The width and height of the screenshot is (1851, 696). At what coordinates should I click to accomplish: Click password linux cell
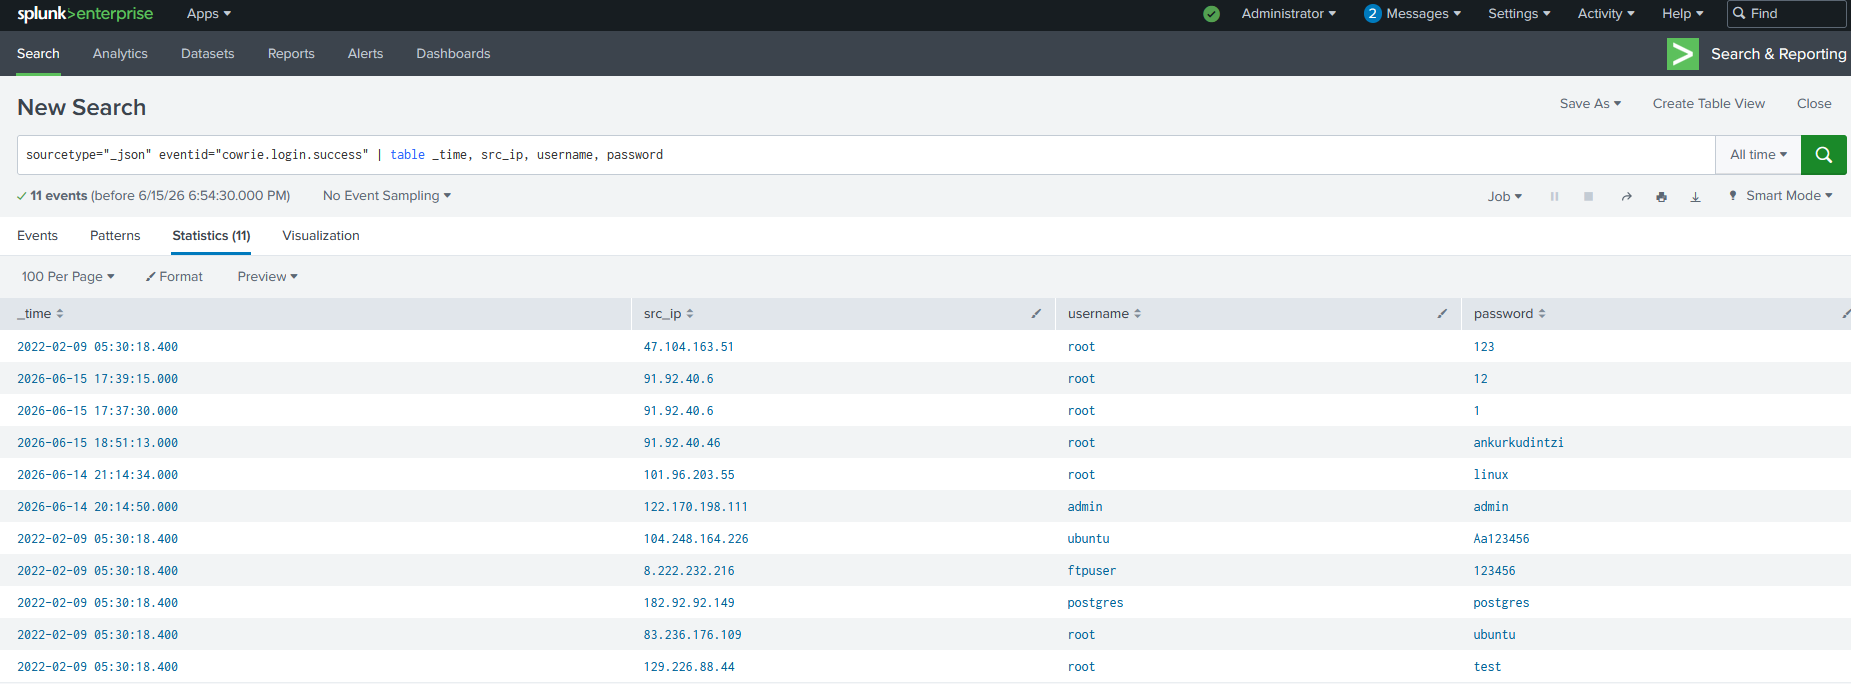pos(1490,475)
